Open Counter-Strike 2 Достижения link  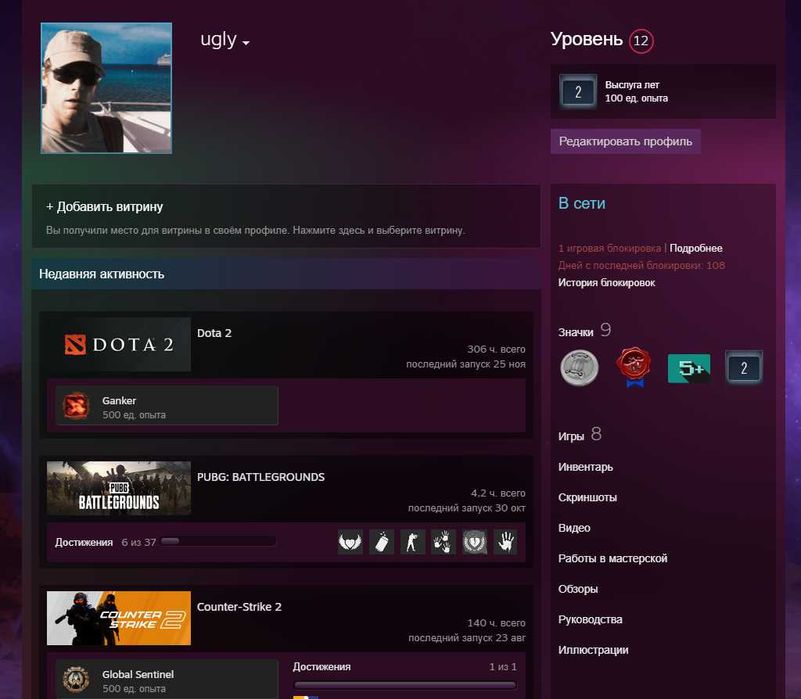pos(322,667)
